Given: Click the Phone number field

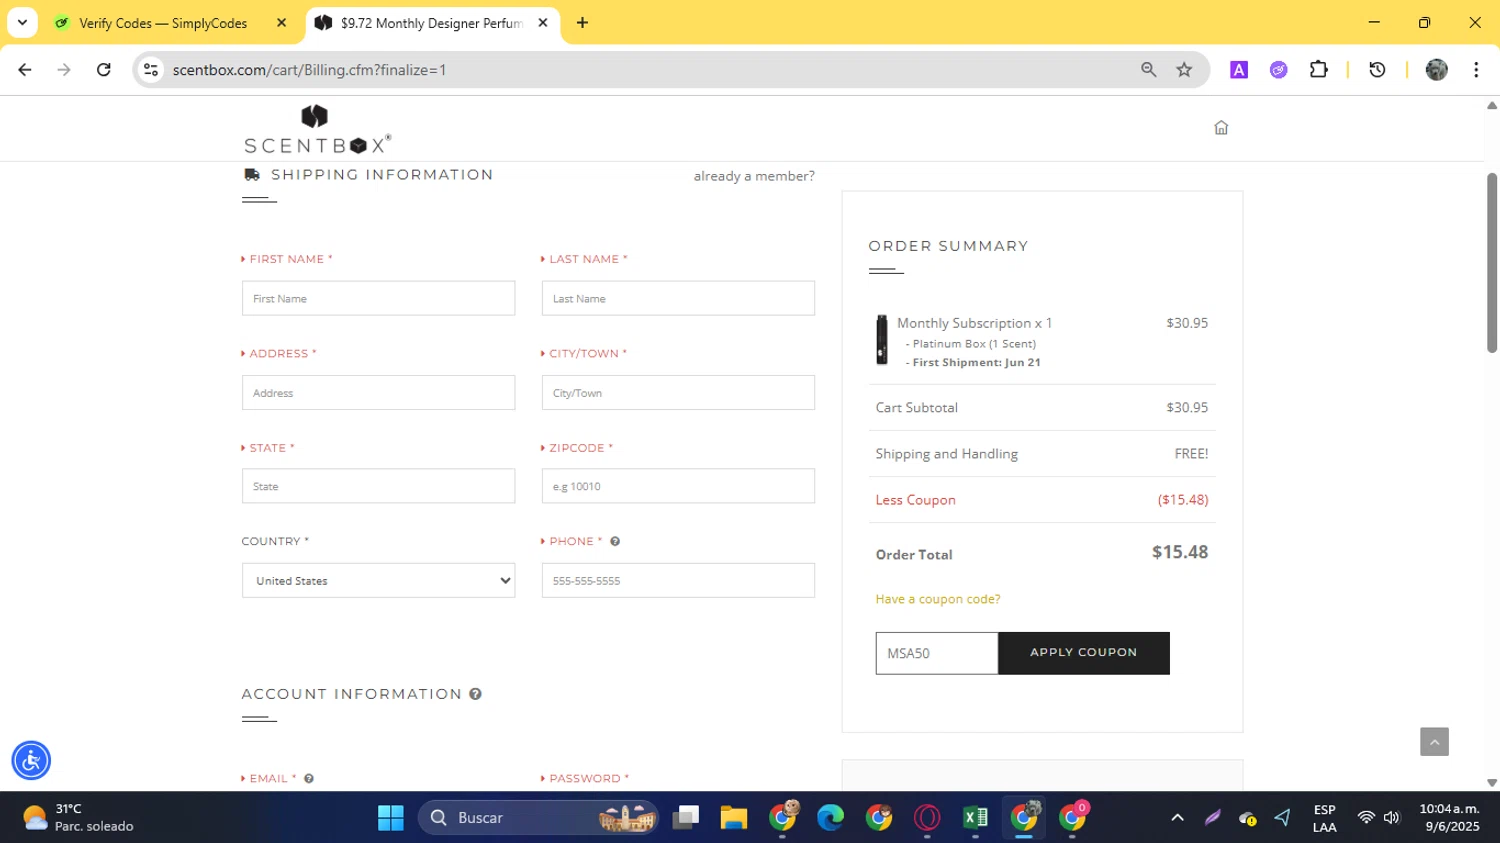Looking at the screenshot, I should tap(678, 581).
